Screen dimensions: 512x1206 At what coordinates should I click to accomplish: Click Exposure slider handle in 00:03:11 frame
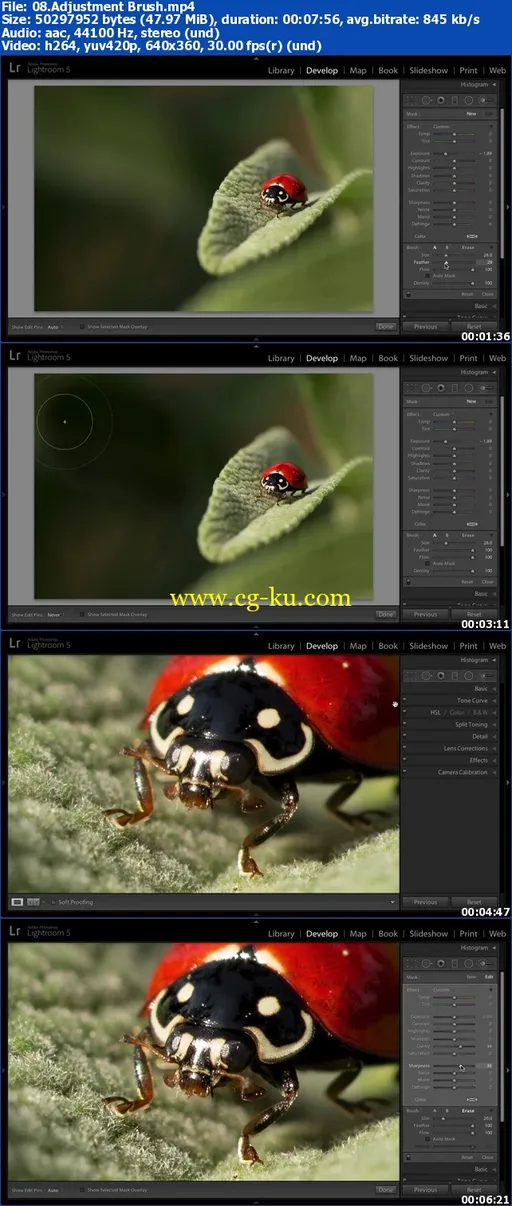(446, 442)
